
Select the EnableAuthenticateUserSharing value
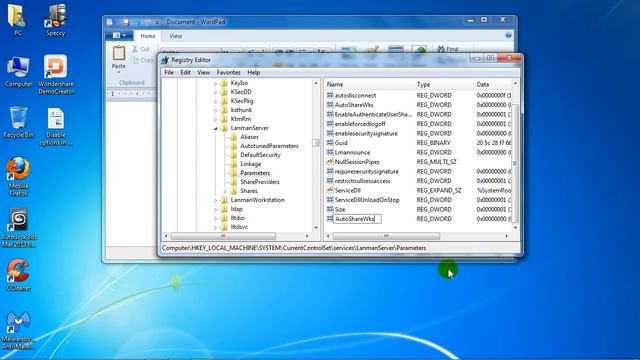[373, 114]
